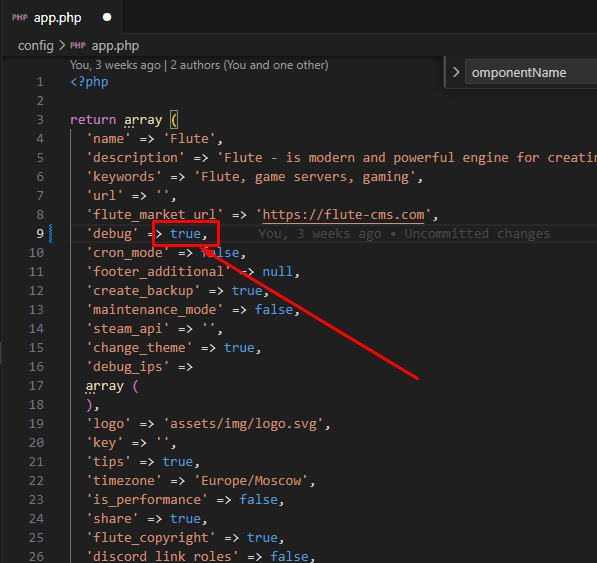Click the 'assets/img/logo.svg' string

(x=243, y=424)
